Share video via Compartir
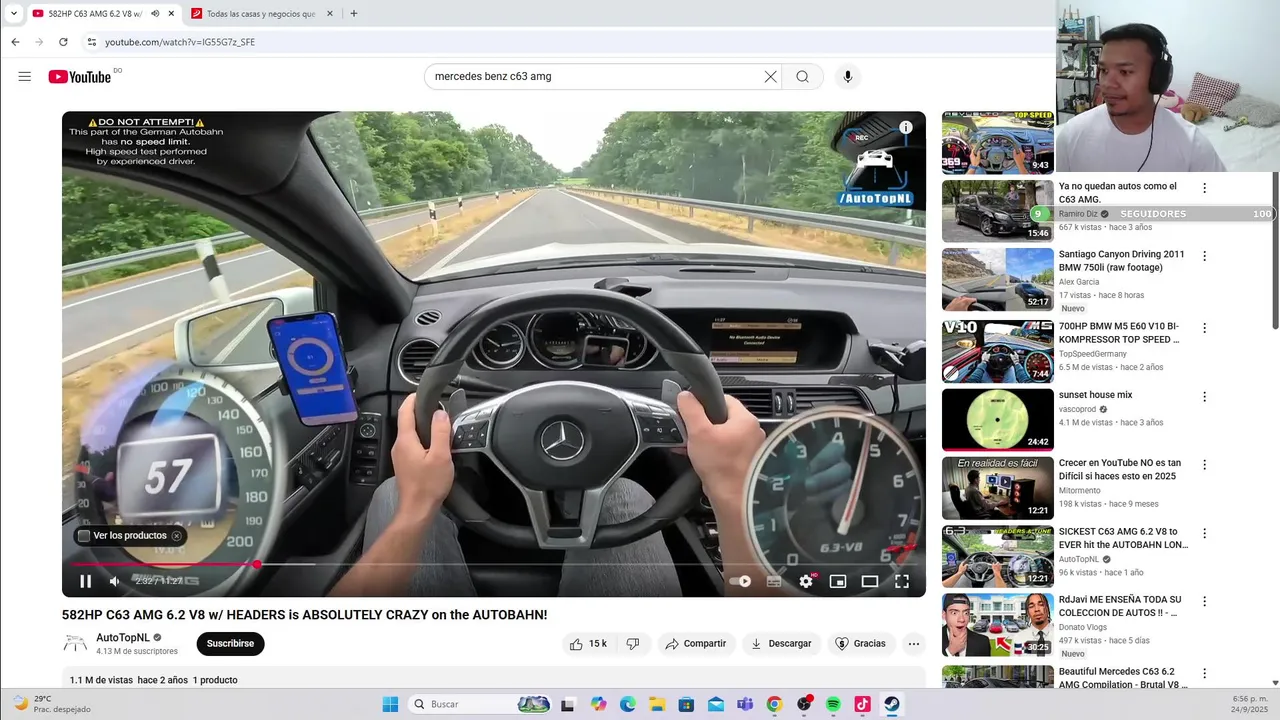The height and width of the screenshot is (720, 1280). pyautogui.click(x=696, y=644)
